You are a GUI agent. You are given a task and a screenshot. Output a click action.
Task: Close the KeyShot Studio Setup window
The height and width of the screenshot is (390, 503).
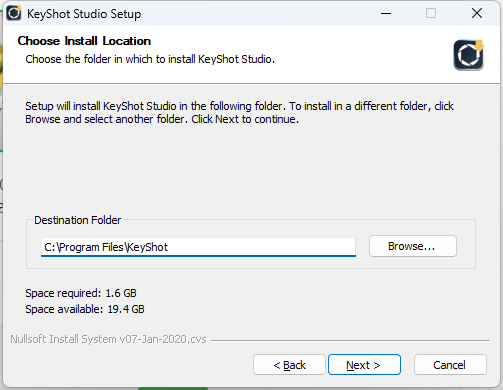point(477,13)
